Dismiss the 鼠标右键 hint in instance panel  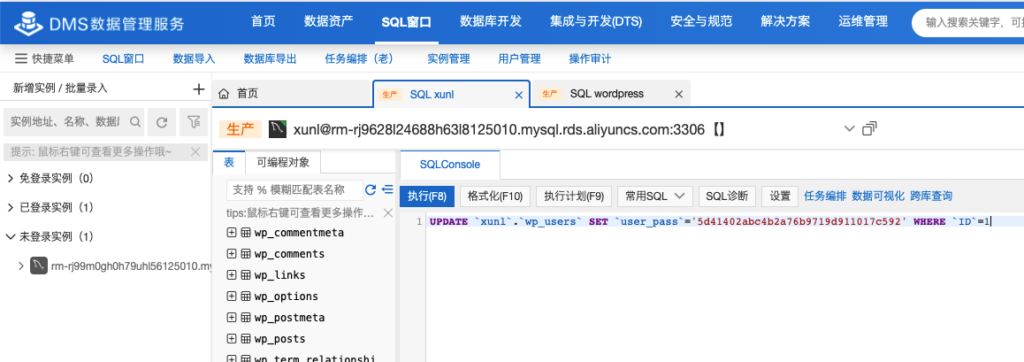click(x=195, y=152)
